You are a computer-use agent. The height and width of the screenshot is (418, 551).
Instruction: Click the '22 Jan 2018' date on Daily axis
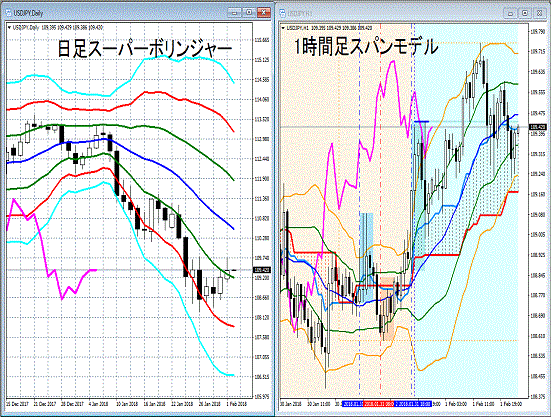pyautogui.click(x=181, y=404)
